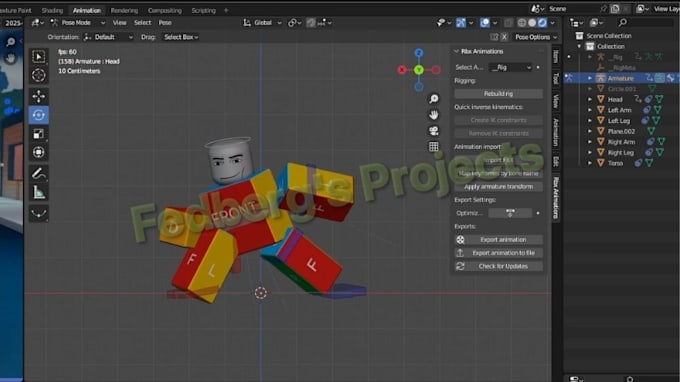680x382 pixels.
Task: Open the Pose menu
Action: [x=165, y=23]
